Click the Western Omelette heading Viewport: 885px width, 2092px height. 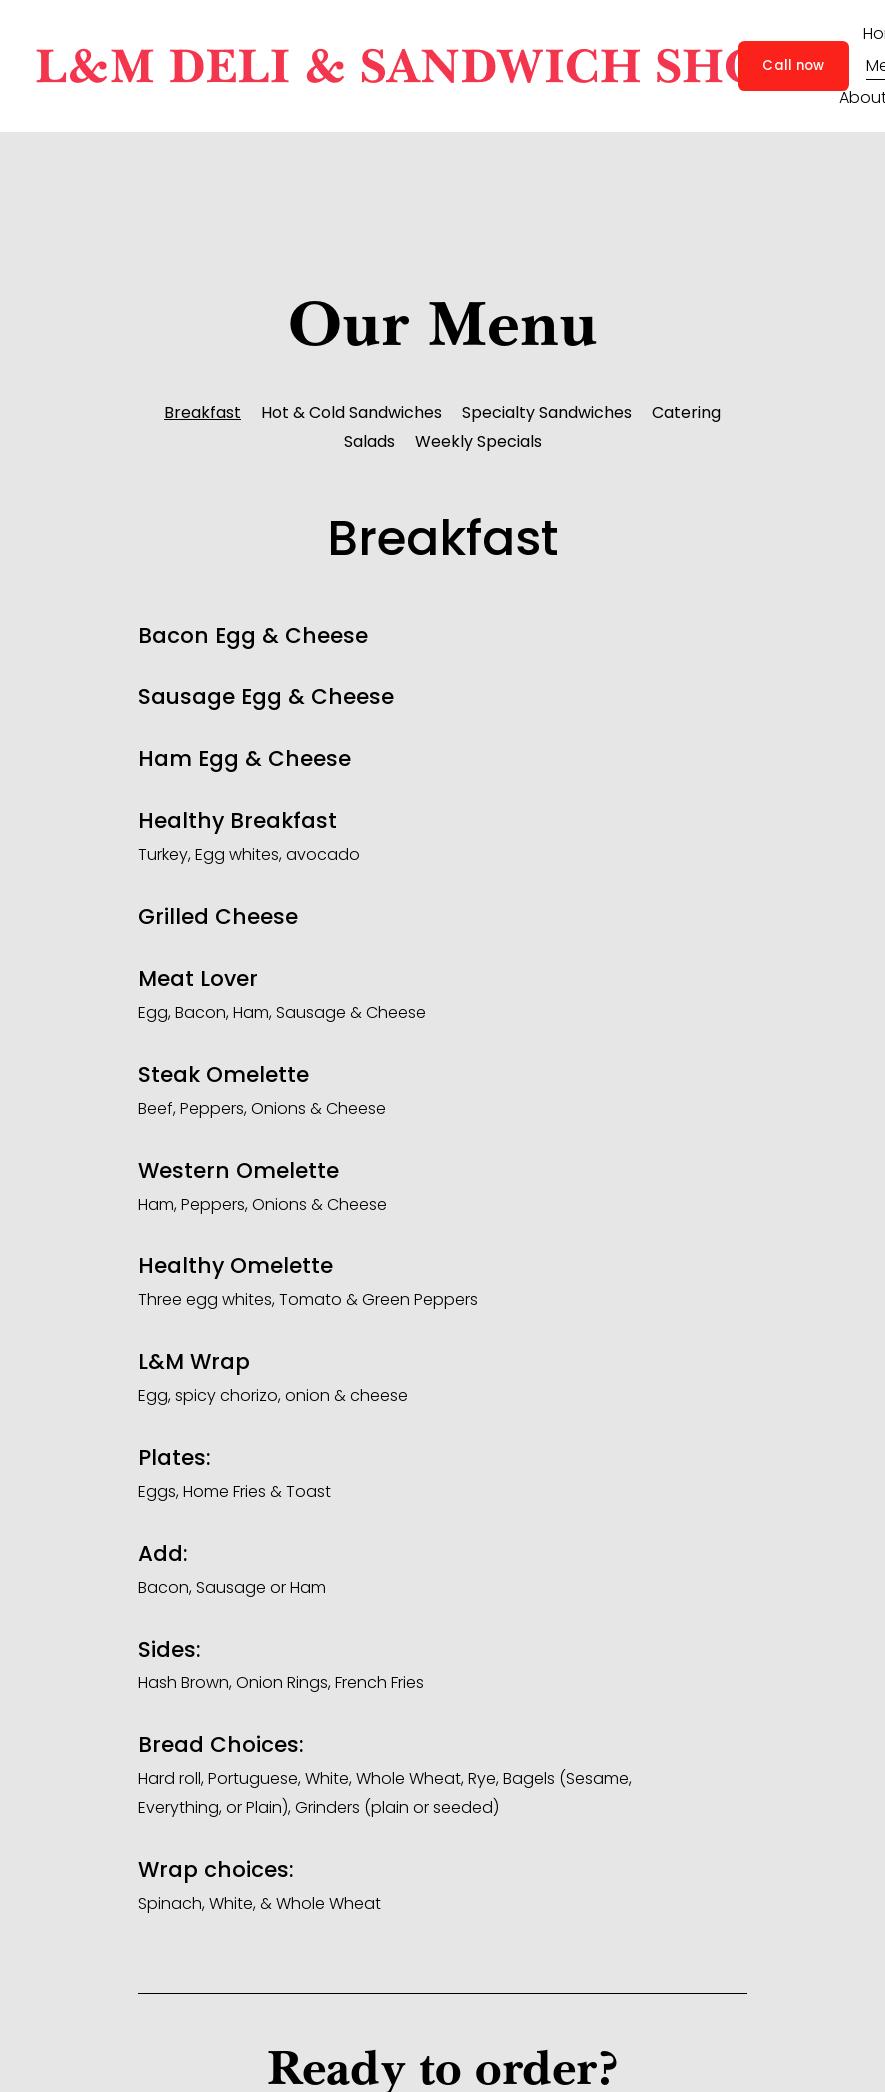pos(238,1171)
